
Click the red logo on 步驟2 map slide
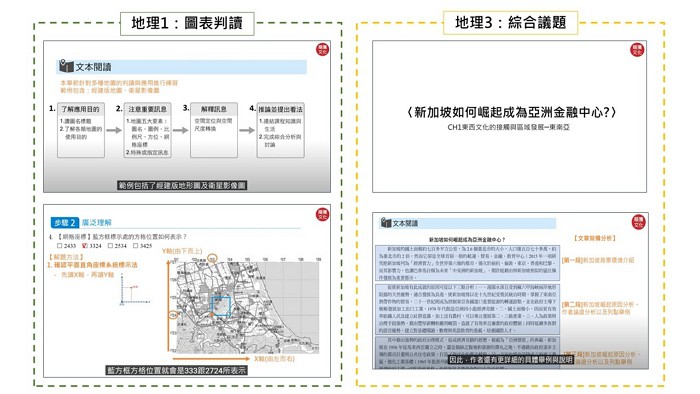[322, 214]
